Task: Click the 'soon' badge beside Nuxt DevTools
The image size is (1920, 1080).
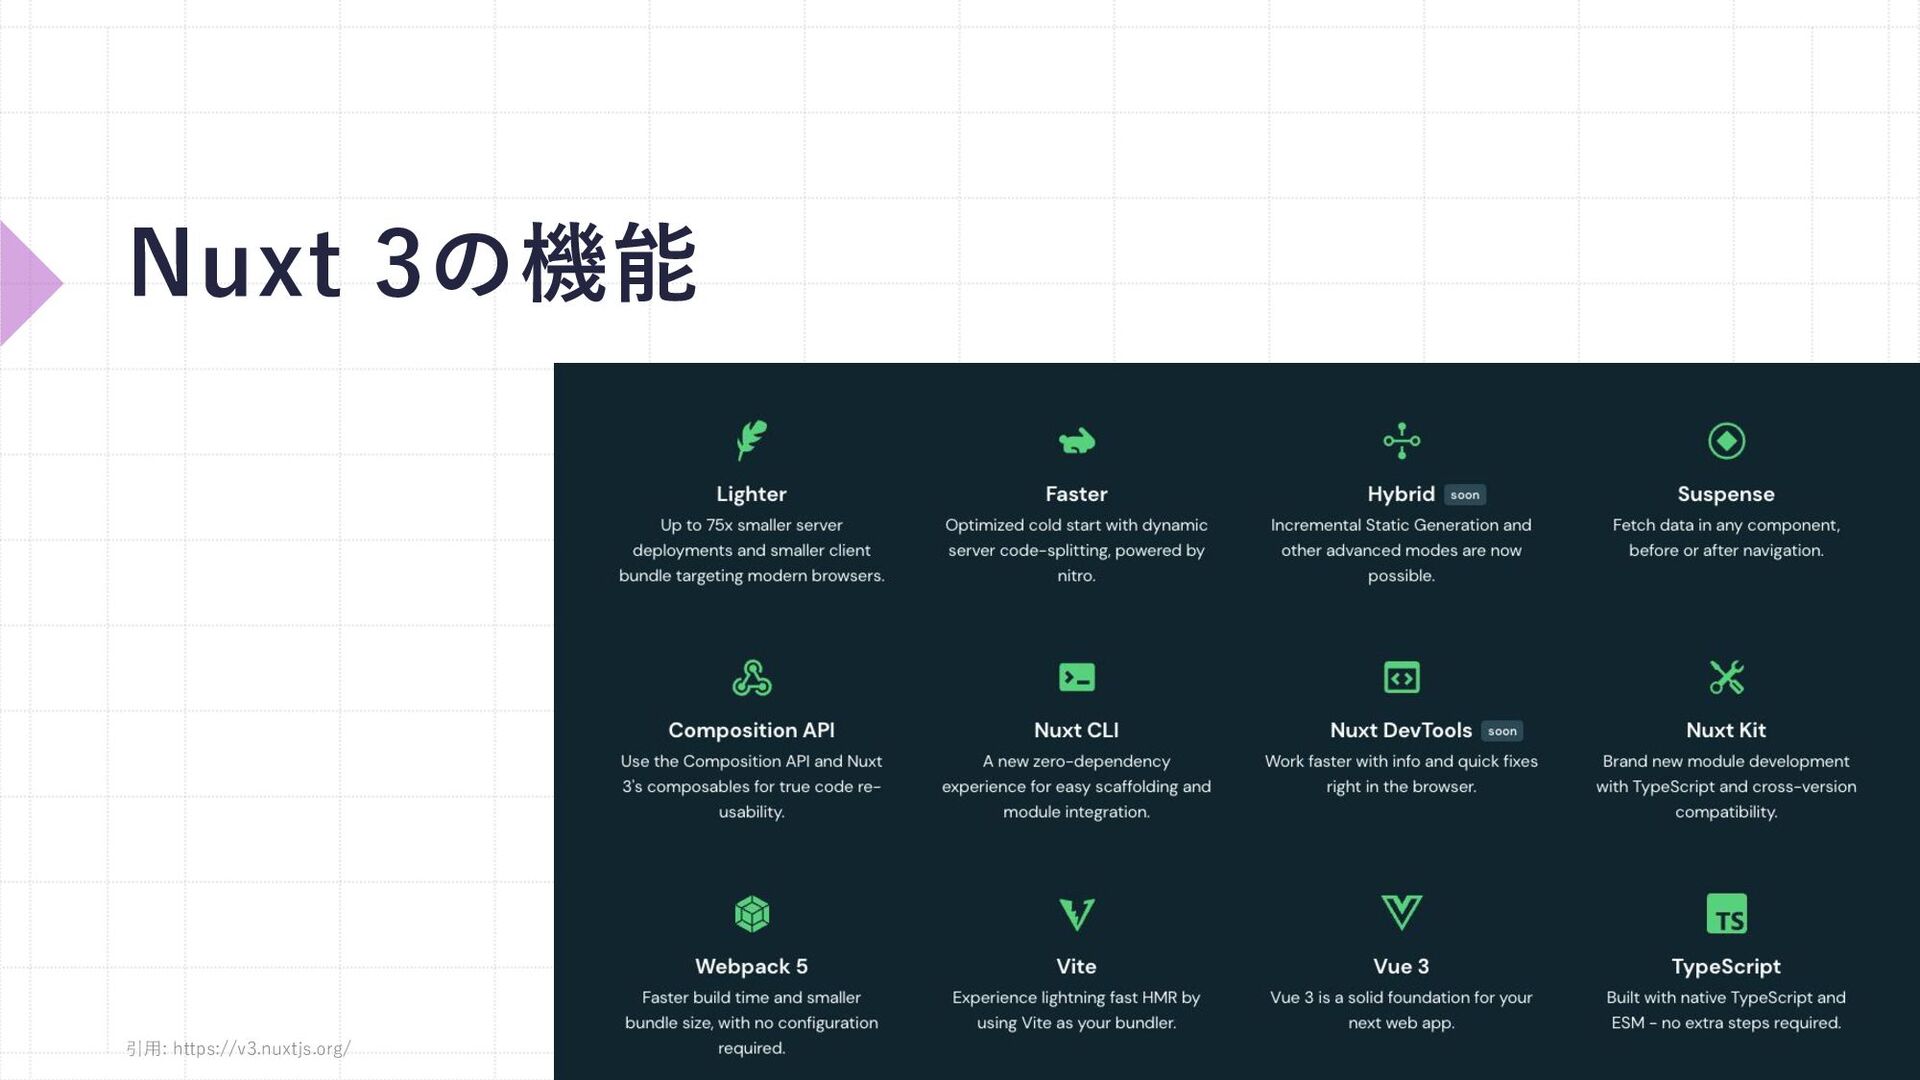Action: pyautogui.click(x=1502, y=731)
